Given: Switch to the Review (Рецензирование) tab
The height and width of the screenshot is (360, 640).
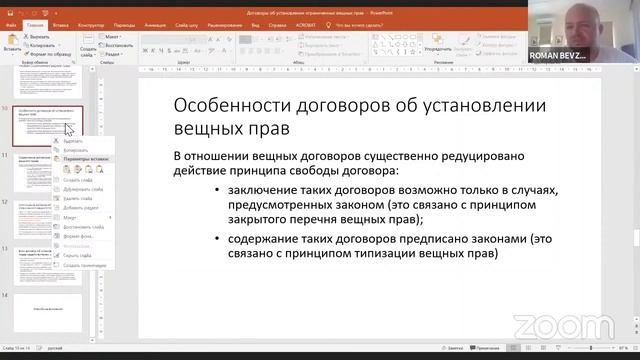Looking at the screenshot, I should click(x=225, y=25).
